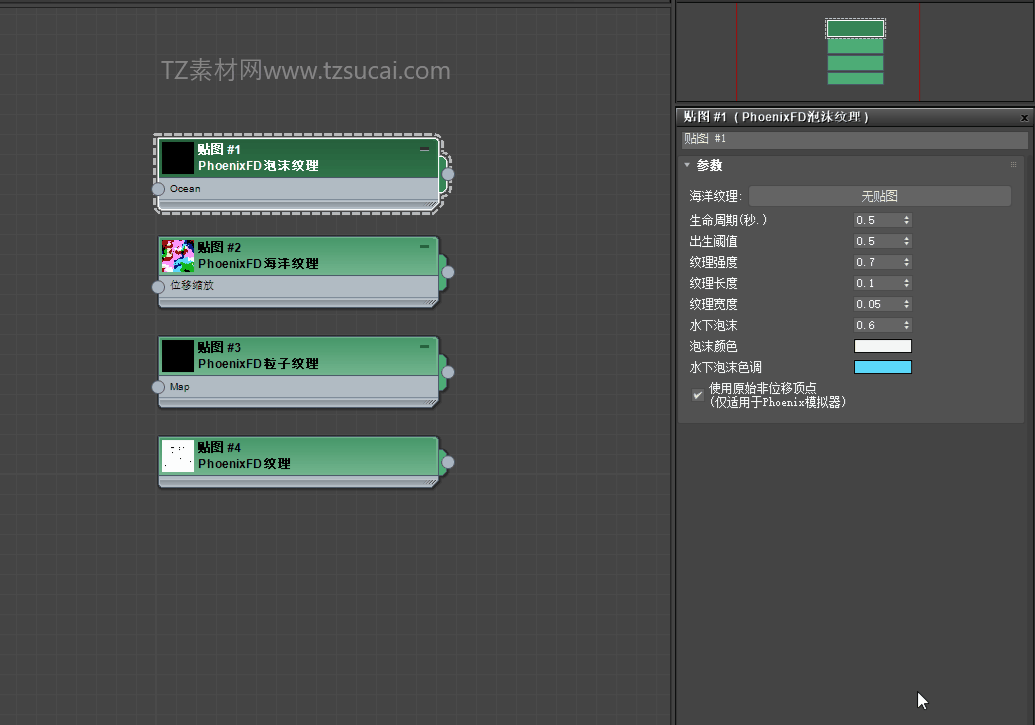Viewport: 1035px width, 725px height.
Task: Open the 泡沫颜色 white color swatch
Action: (883, 346)
